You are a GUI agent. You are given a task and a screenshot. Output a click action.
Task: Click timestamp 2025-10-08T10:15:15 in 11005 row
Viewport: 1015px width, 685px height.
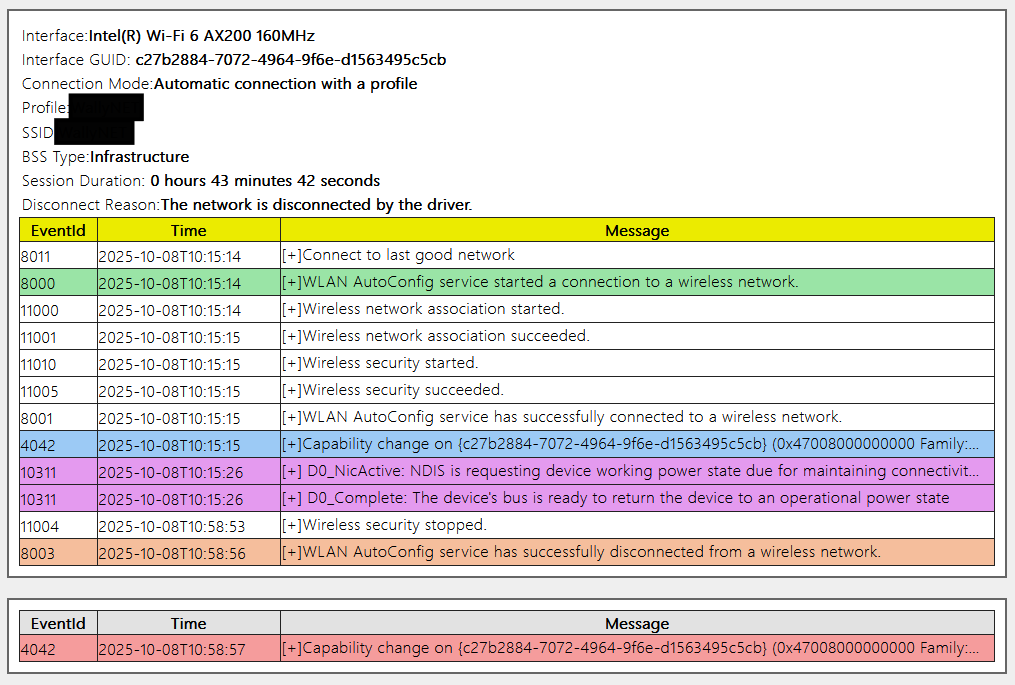point(170,392)
